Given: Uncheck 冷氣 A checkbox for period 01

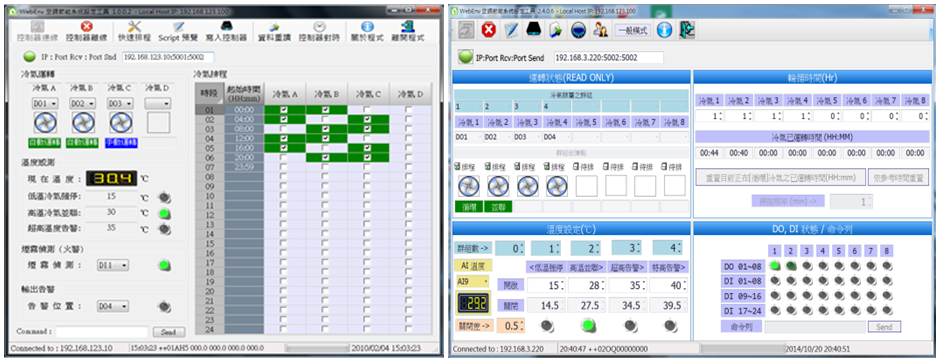Looking at the screenshot, I should pos(284,110).
